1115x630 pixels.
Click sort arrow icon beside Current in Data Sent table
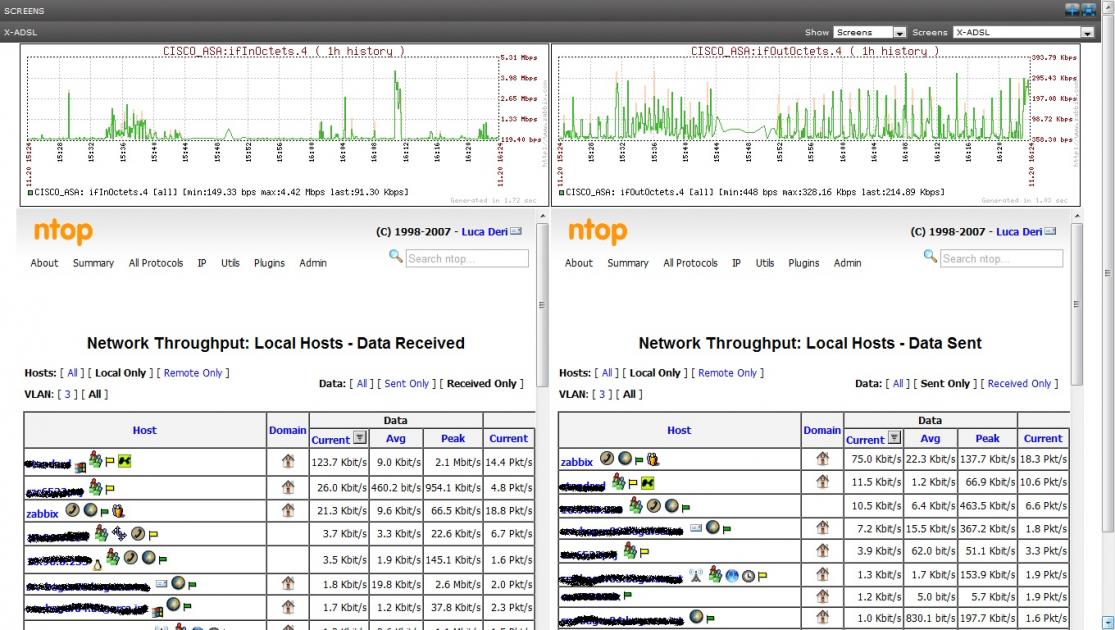(894, 438)
